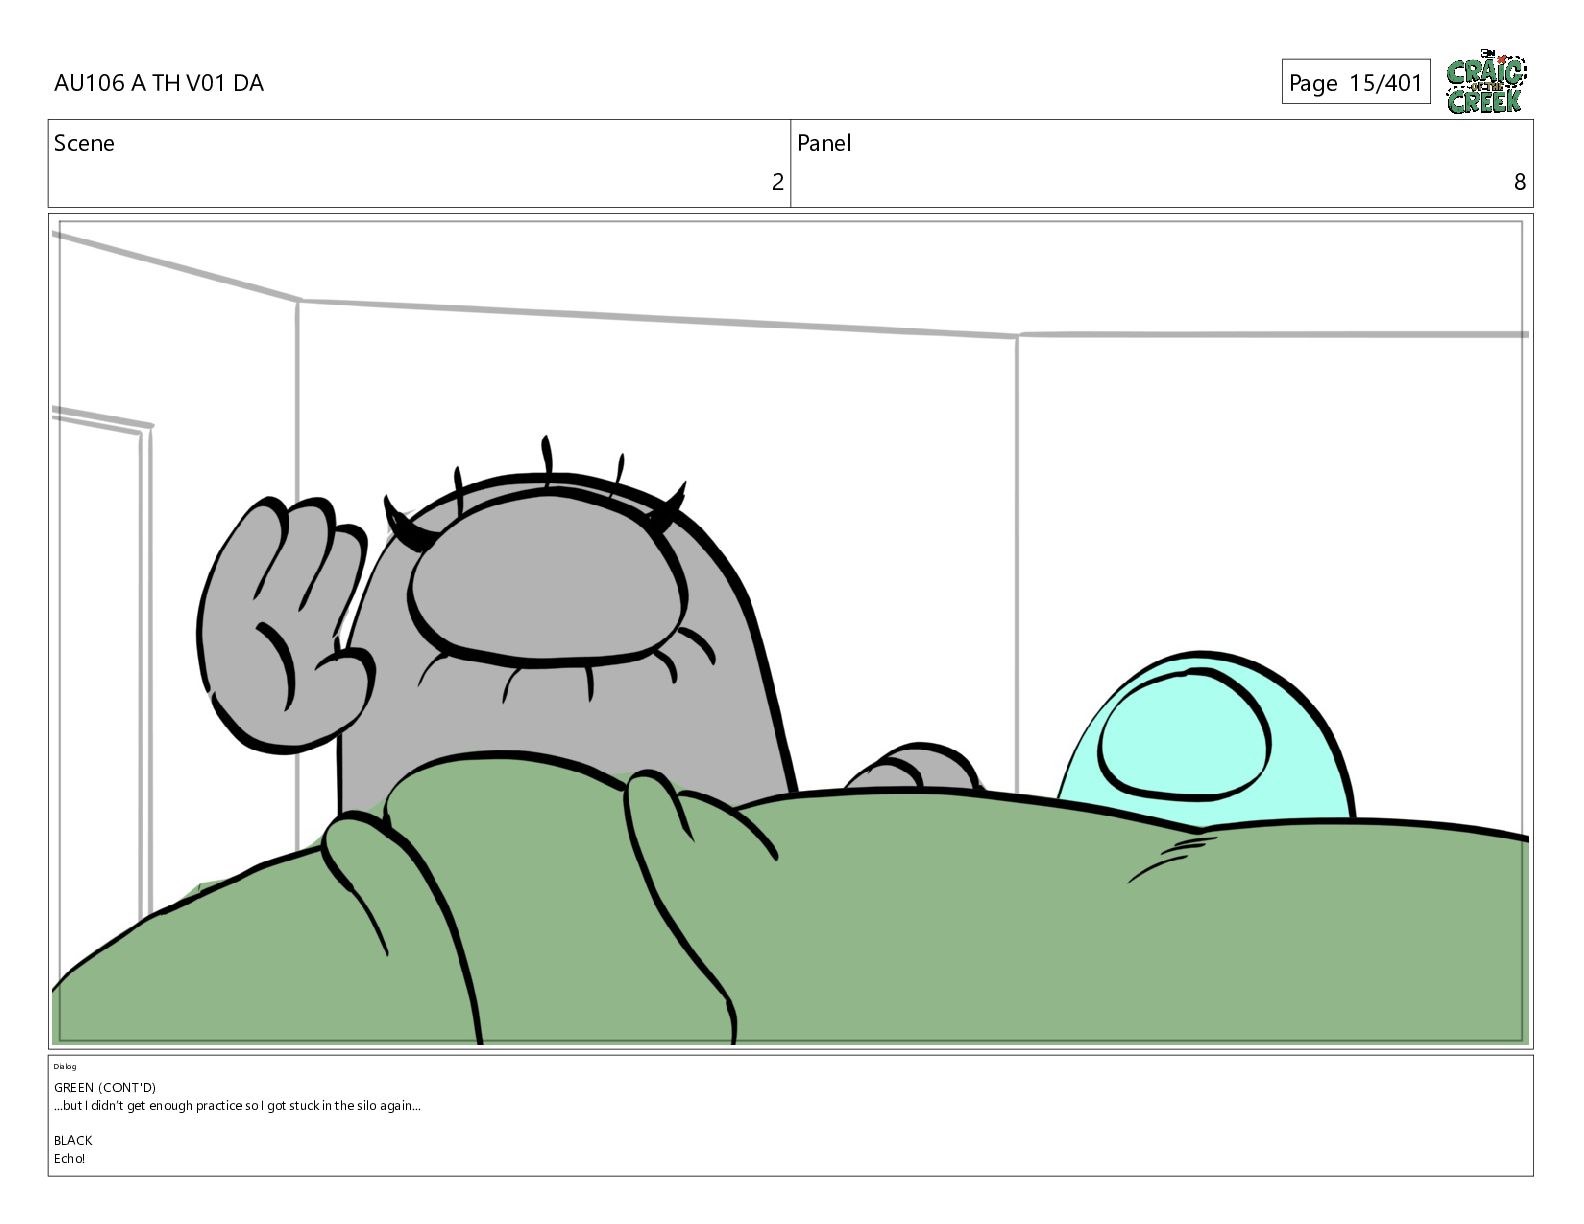1584x1224 pixels.
Task: Click the 'Dialog' label
Action: (x=65, y=1066)
